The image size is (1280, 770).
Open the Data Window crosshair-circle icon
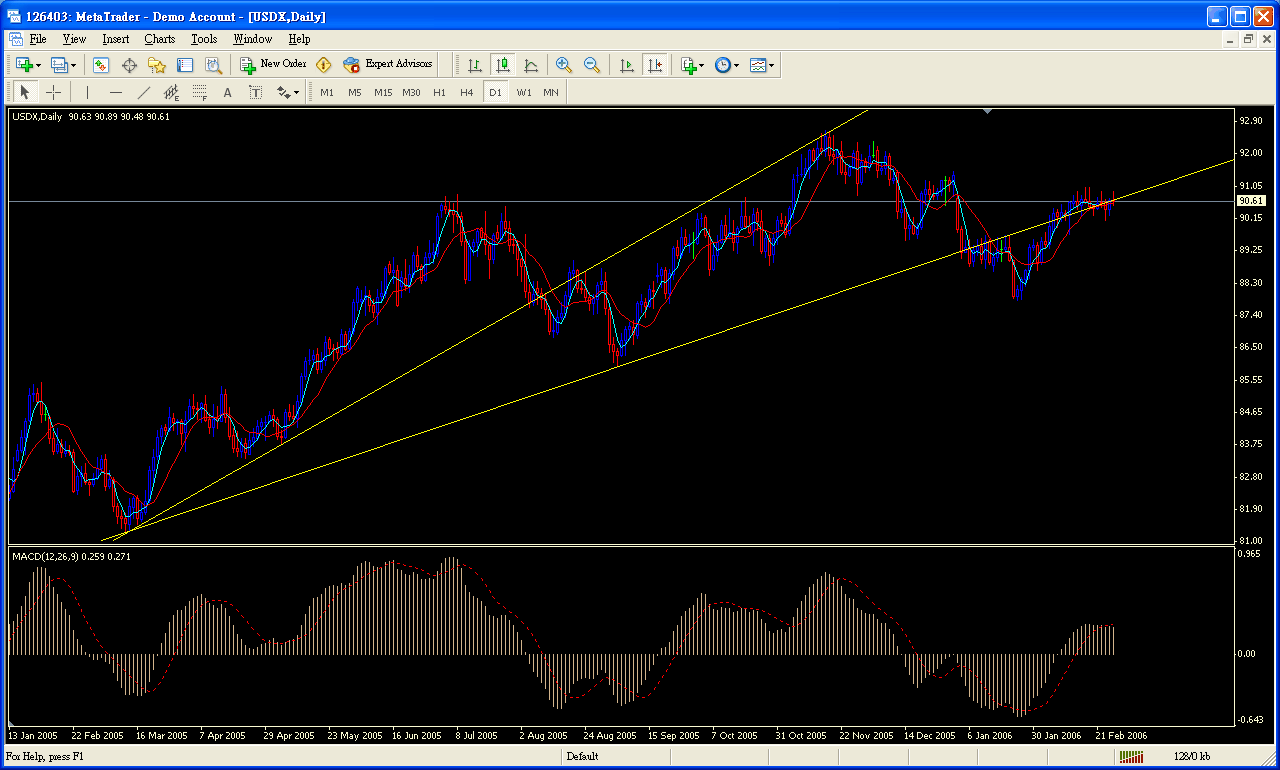point(129,65)
